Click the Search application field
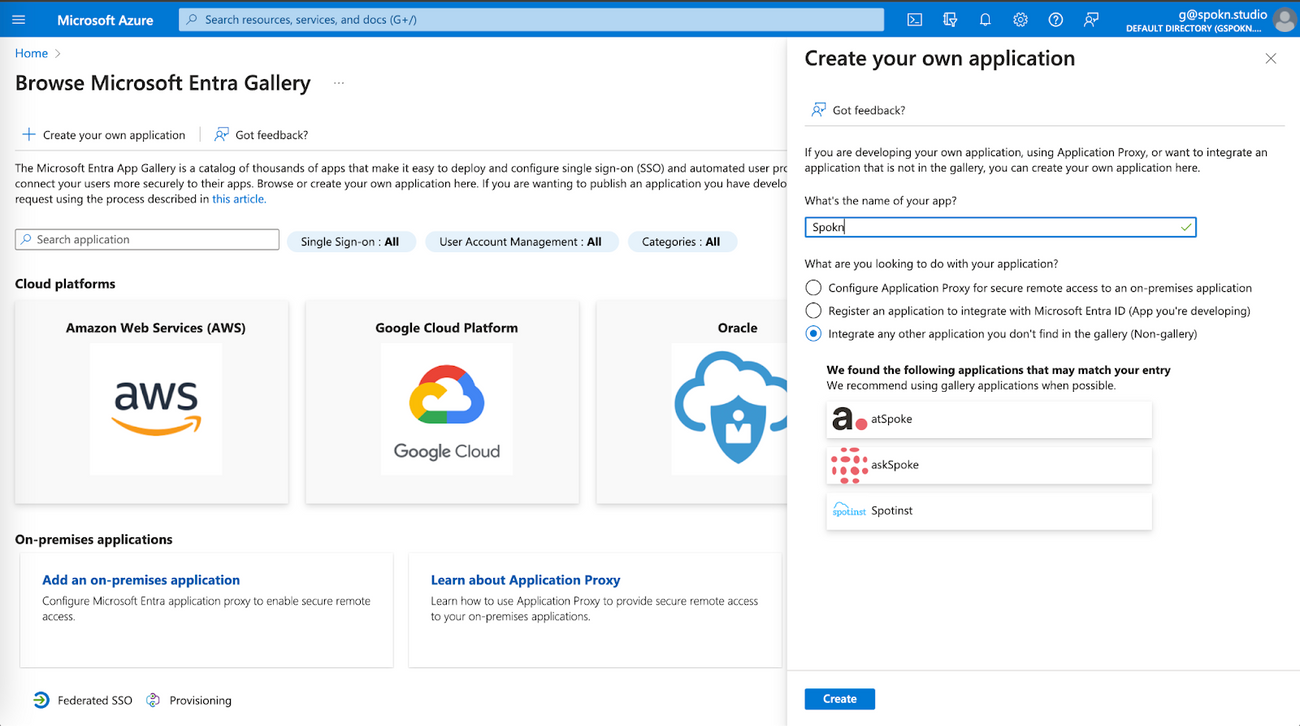Image resolution: width=1300 pixels, height=726 pixels. (147, 240)
